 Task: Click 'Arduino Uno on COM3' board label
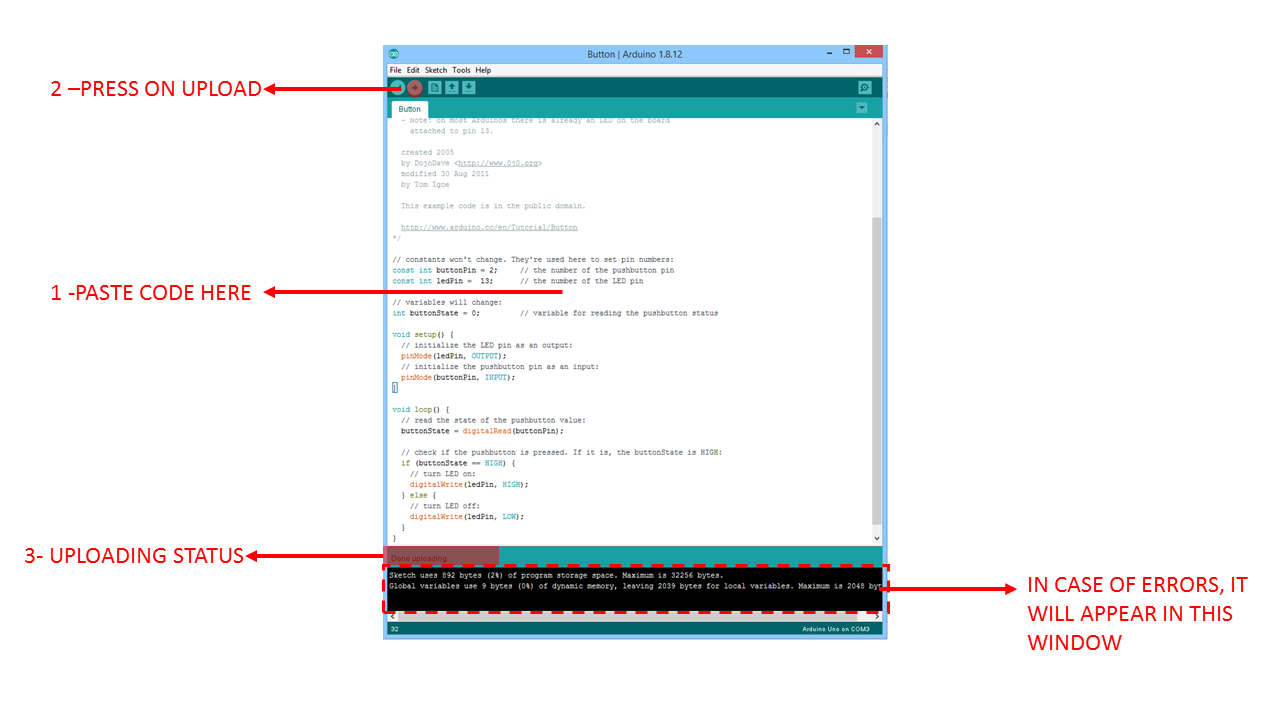click(x=835, y=629)
